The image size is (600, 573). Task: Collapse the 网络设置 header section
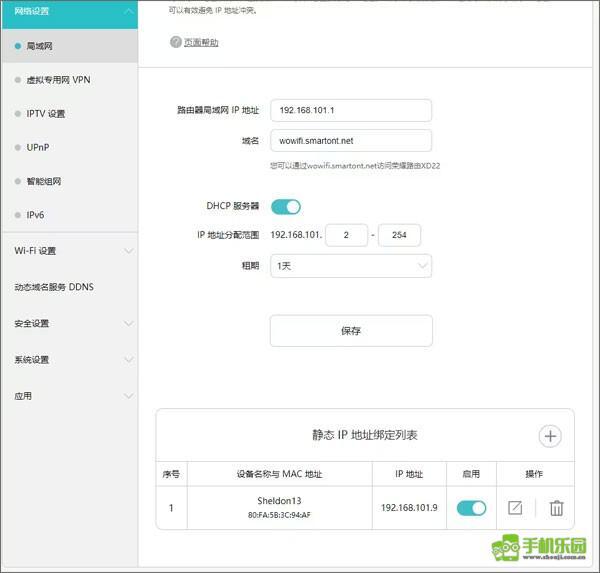(69, 12)
